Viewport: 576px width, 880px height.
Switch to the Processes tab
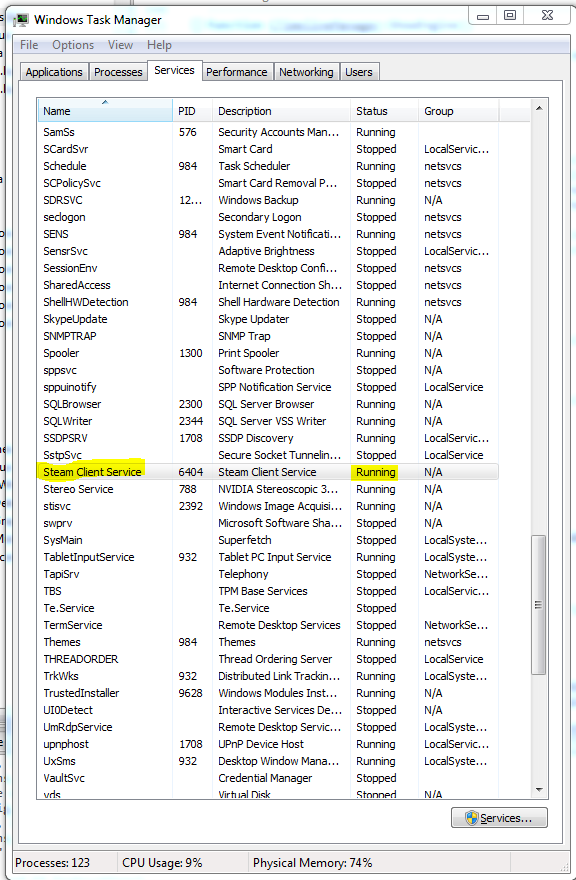[118, 72]
